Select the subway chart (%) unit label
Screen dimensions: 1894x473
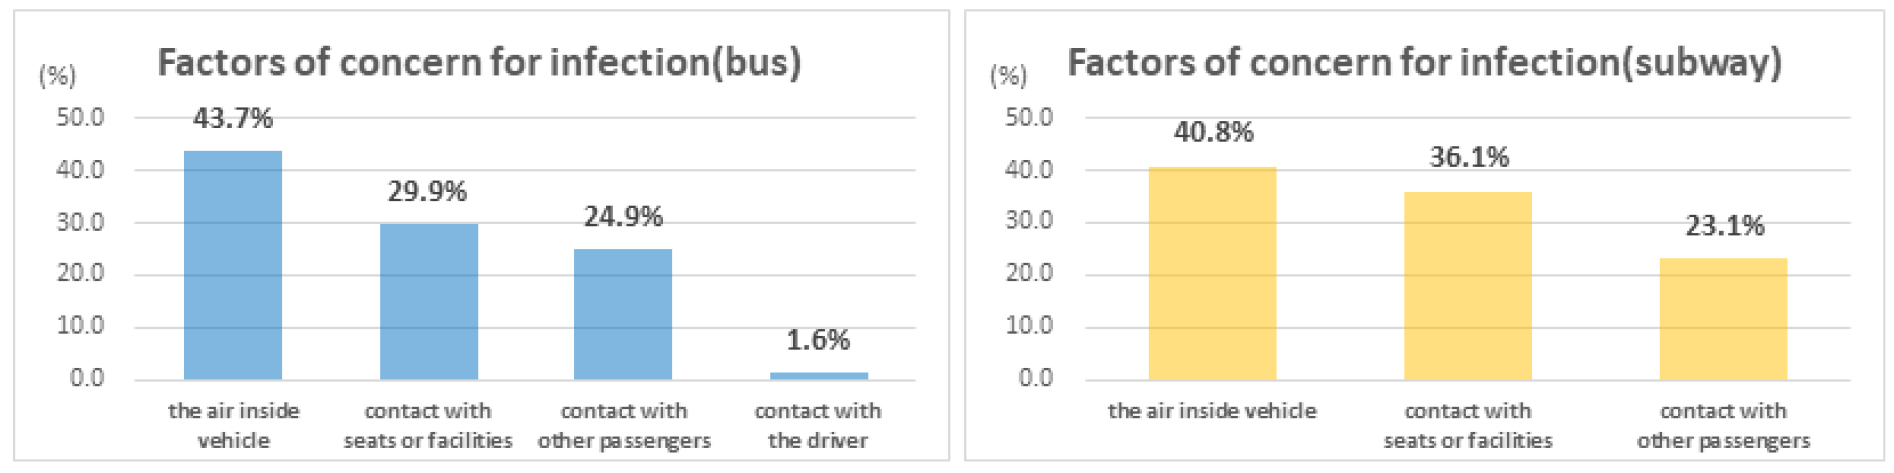coord(1008,75)
